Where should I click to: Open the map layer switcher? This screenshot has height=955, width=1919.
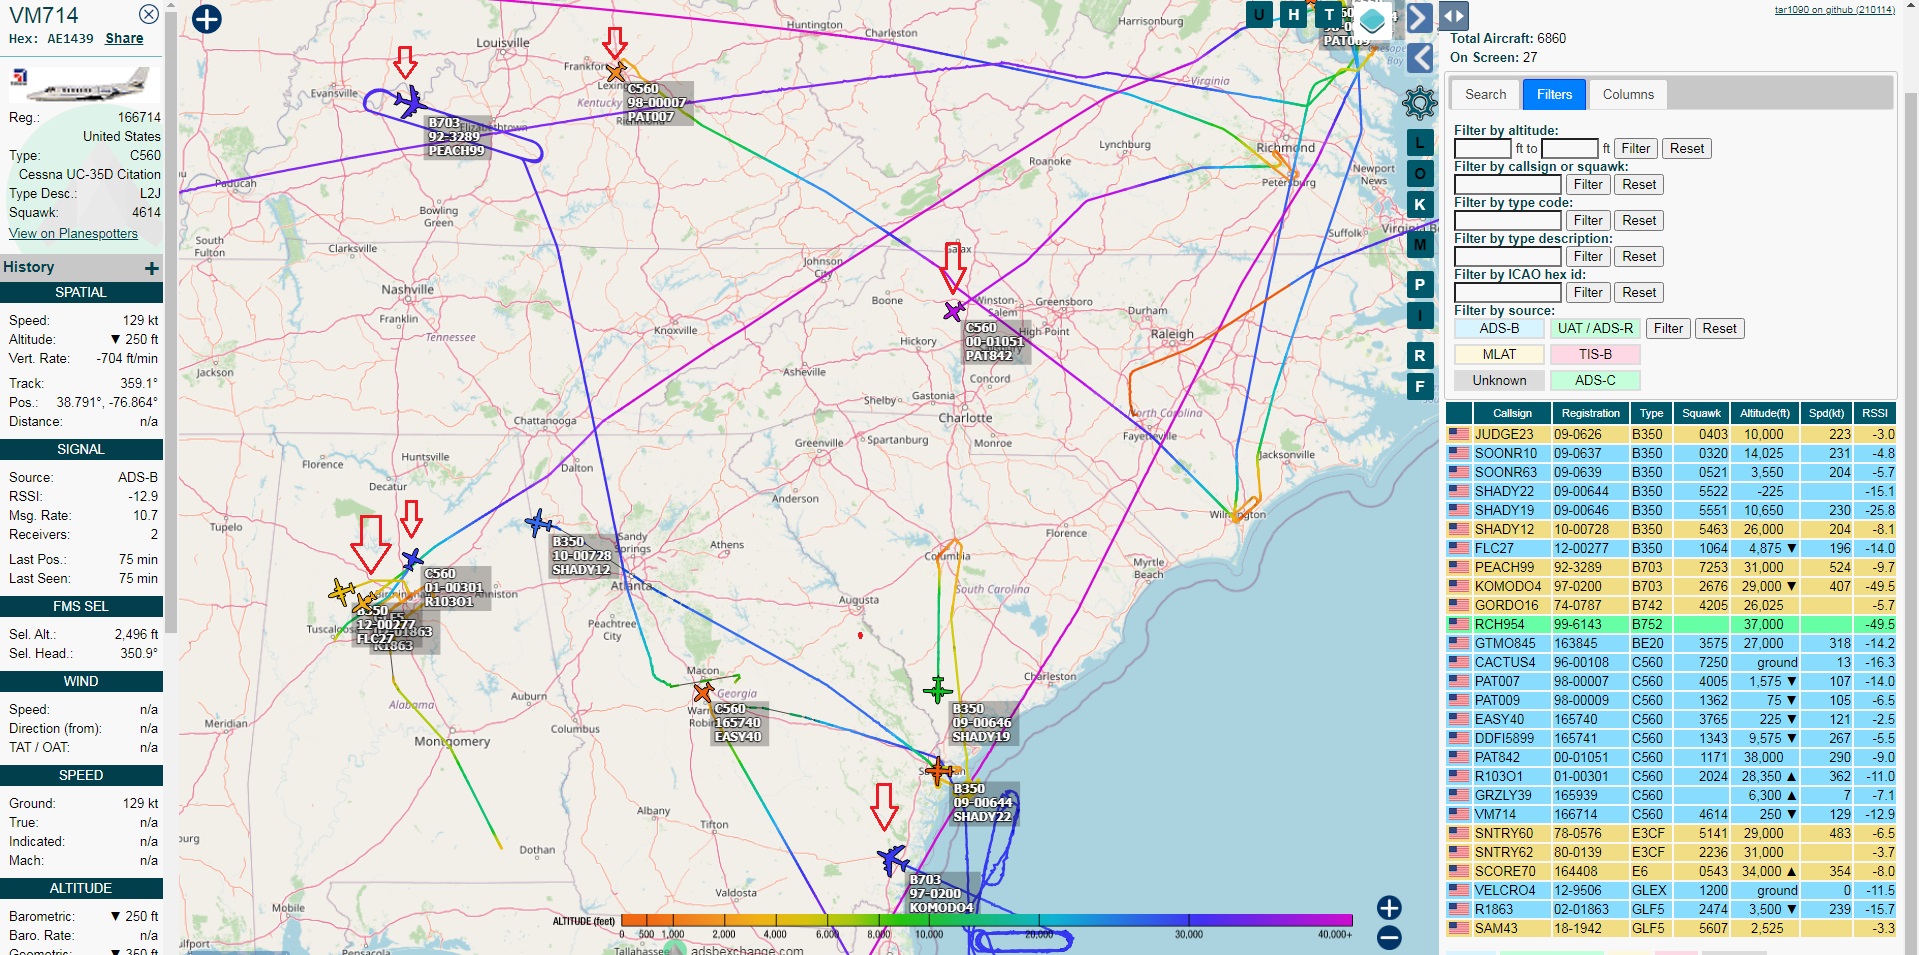point(1373,20)
